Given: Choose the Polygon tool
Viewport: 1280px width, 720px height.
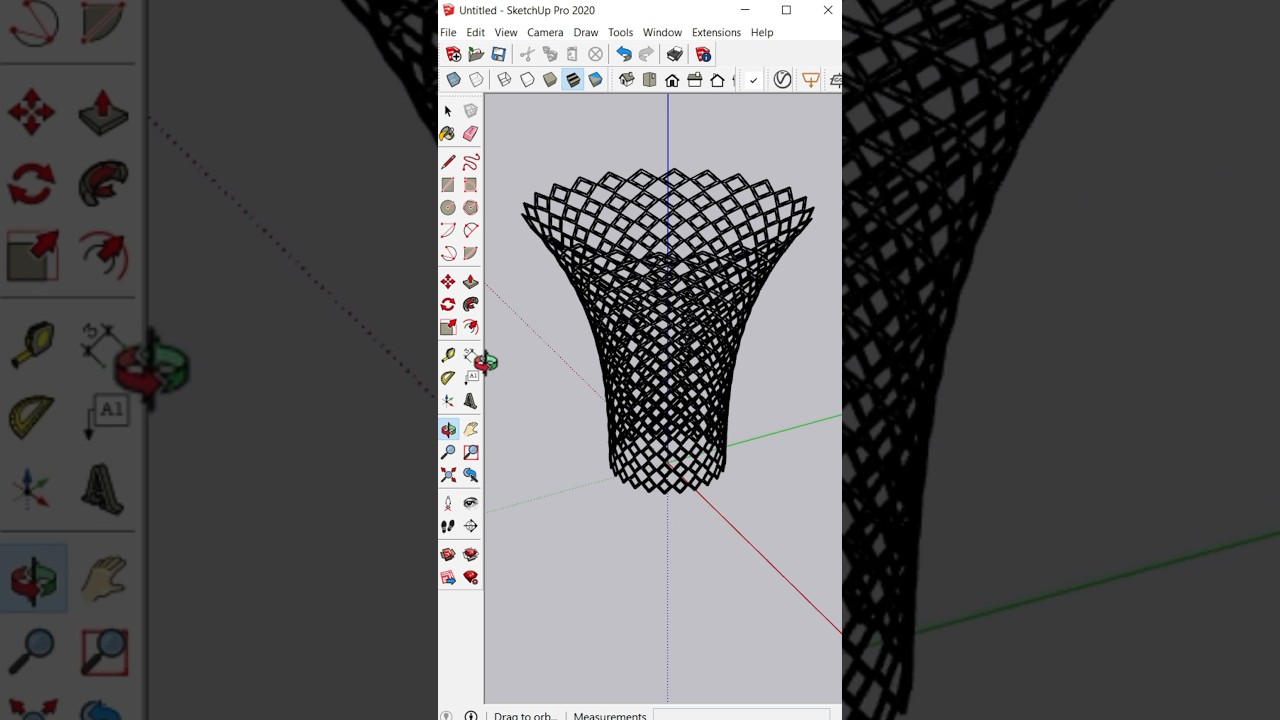Looking at the screenshot, I should [470, 208].
